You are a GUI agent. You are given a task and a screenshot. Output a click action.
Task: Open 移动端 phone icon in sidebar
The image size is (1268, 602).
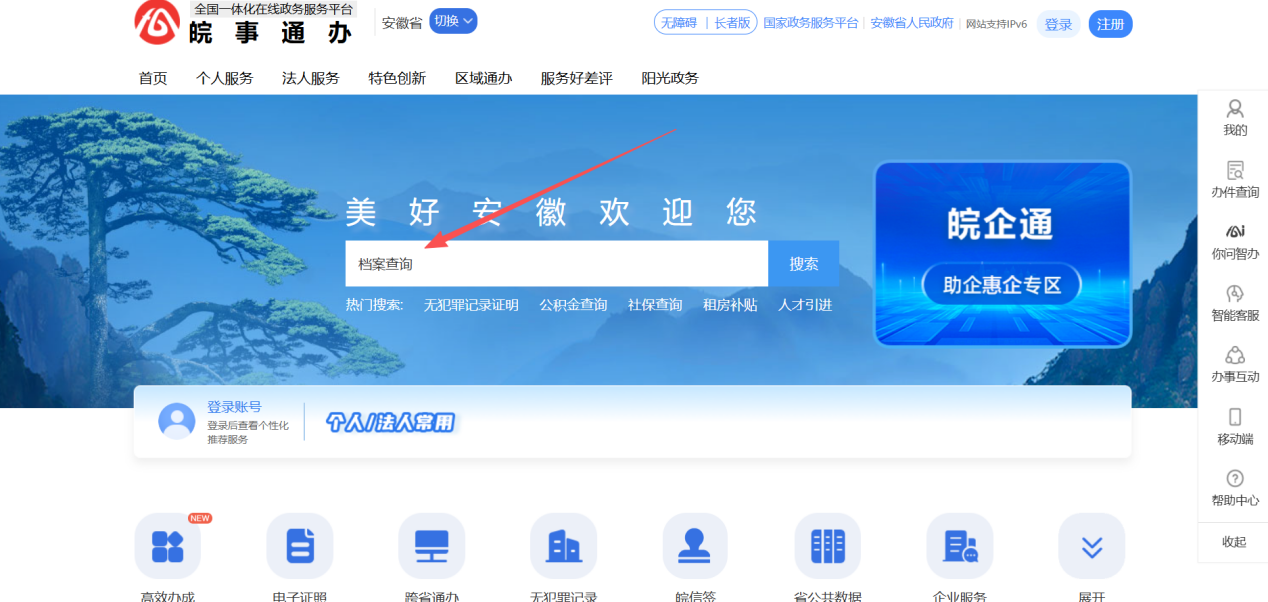1235,417
